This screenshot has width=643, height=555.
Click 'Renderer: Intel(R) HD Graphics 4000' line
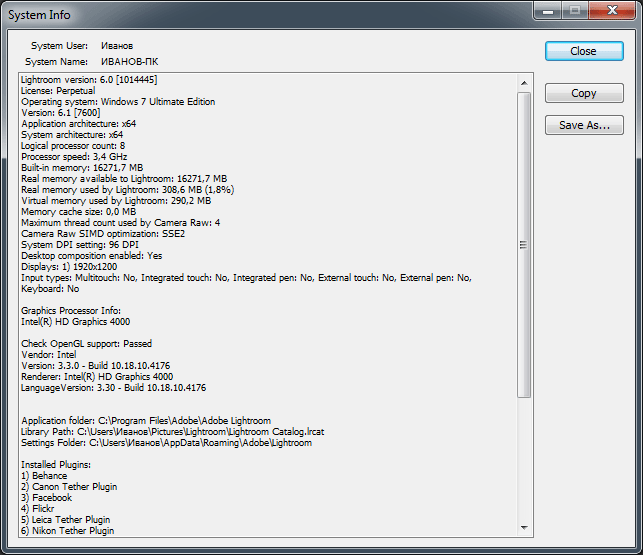click(97, 377)
